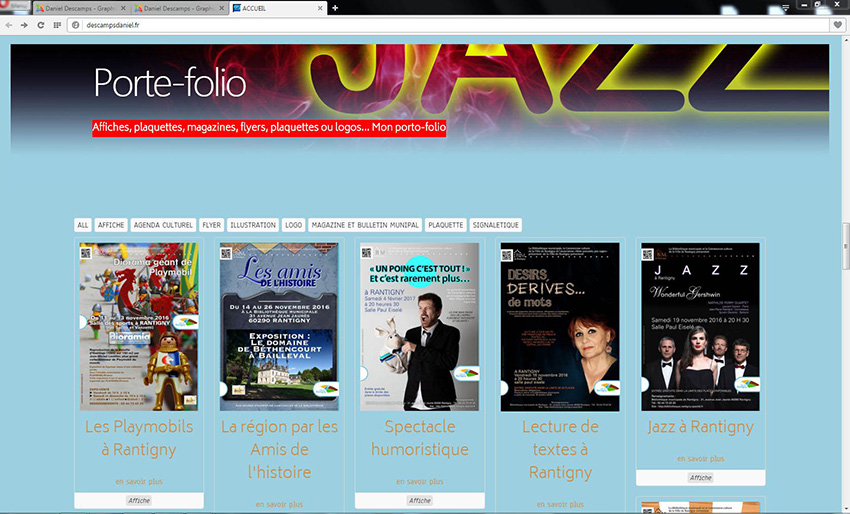The width and height of the screenshot is (850, 514).
Task: Click Affiche tag under Jazz à Rantigny card
Action: click(700, 478)
